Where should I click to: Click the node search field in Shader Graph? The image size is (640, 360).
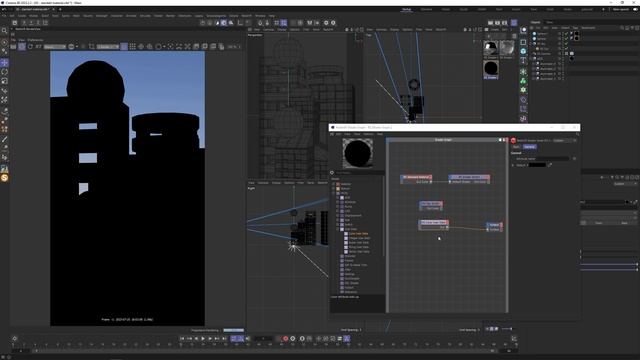tap(358, 173)
